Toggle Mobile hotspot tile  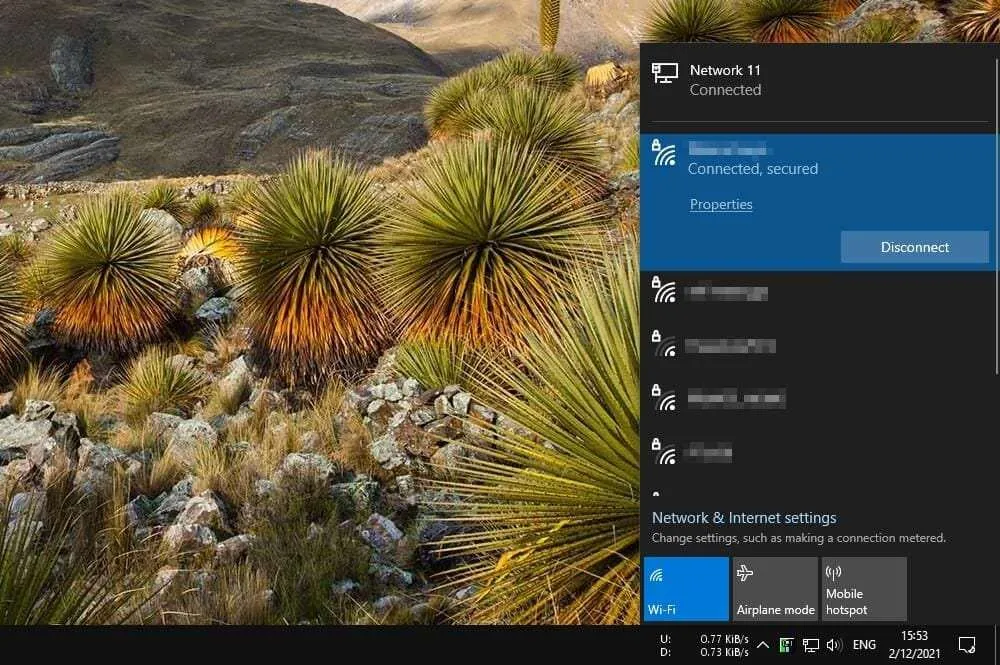point(864,588)
